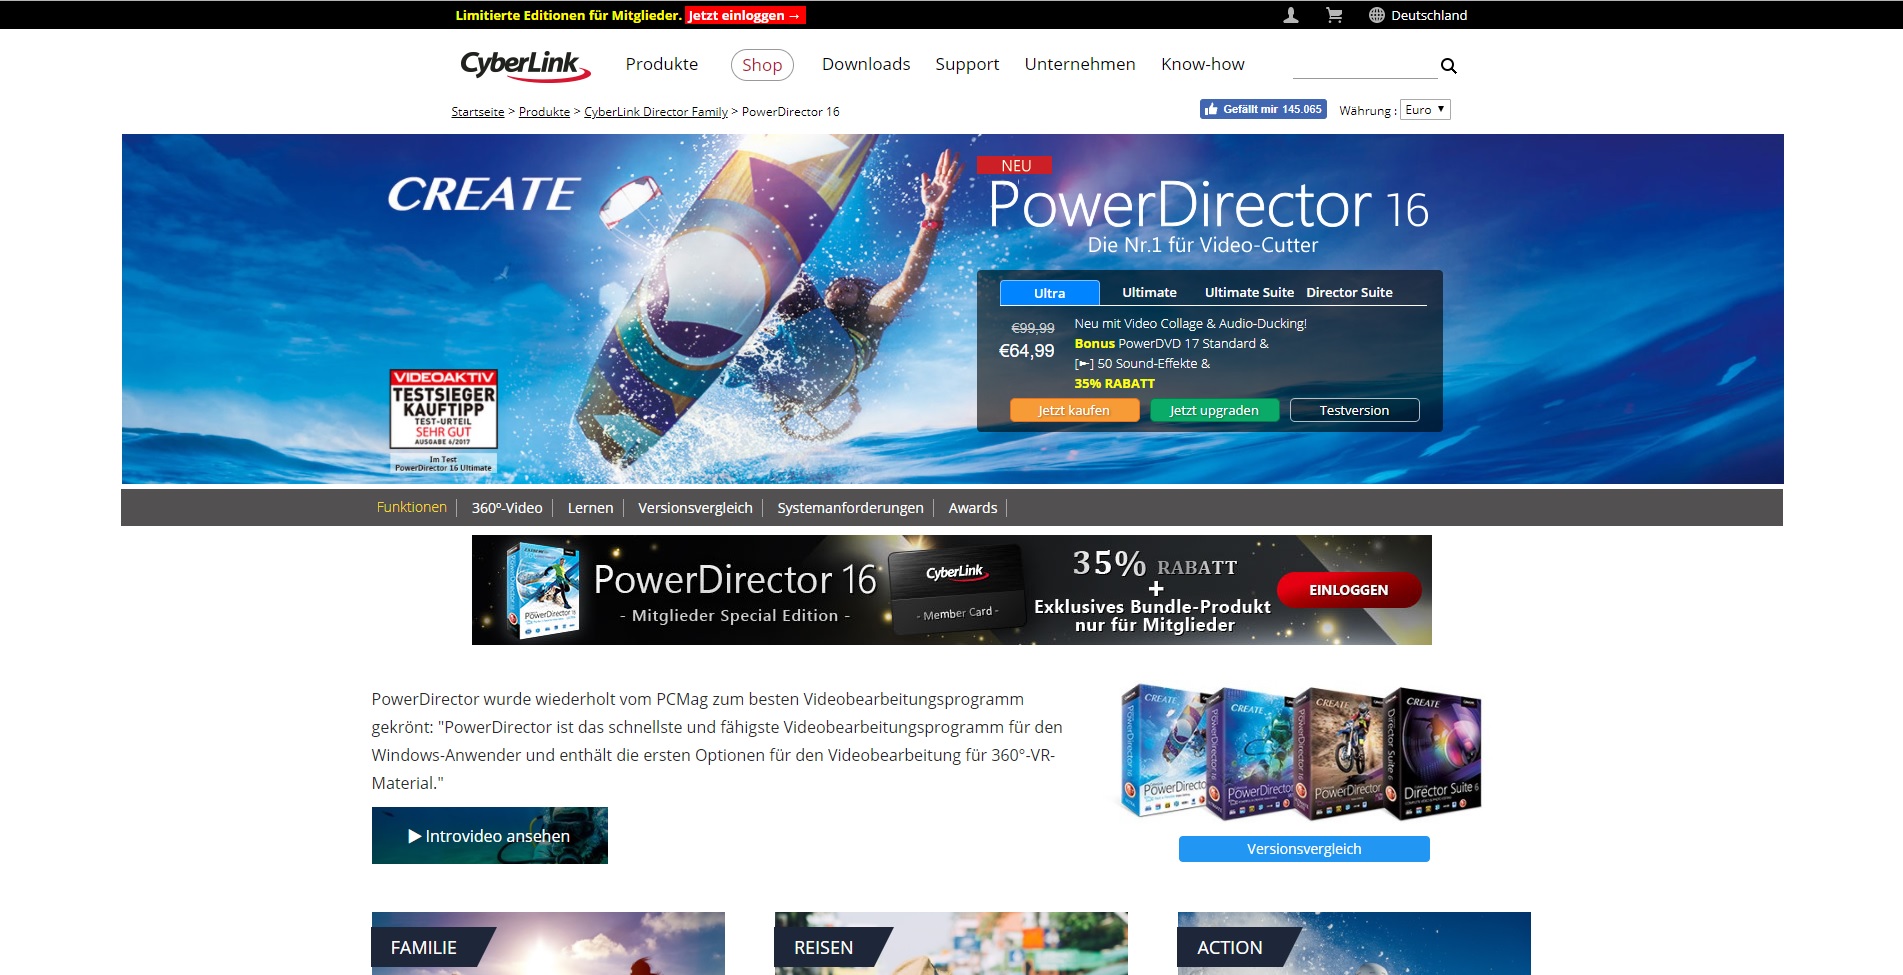Image resolution: width=1903 pixels, height=975 pixels.
Task: Open the Unternehmen menu
Action: (x=1080, y=64)
